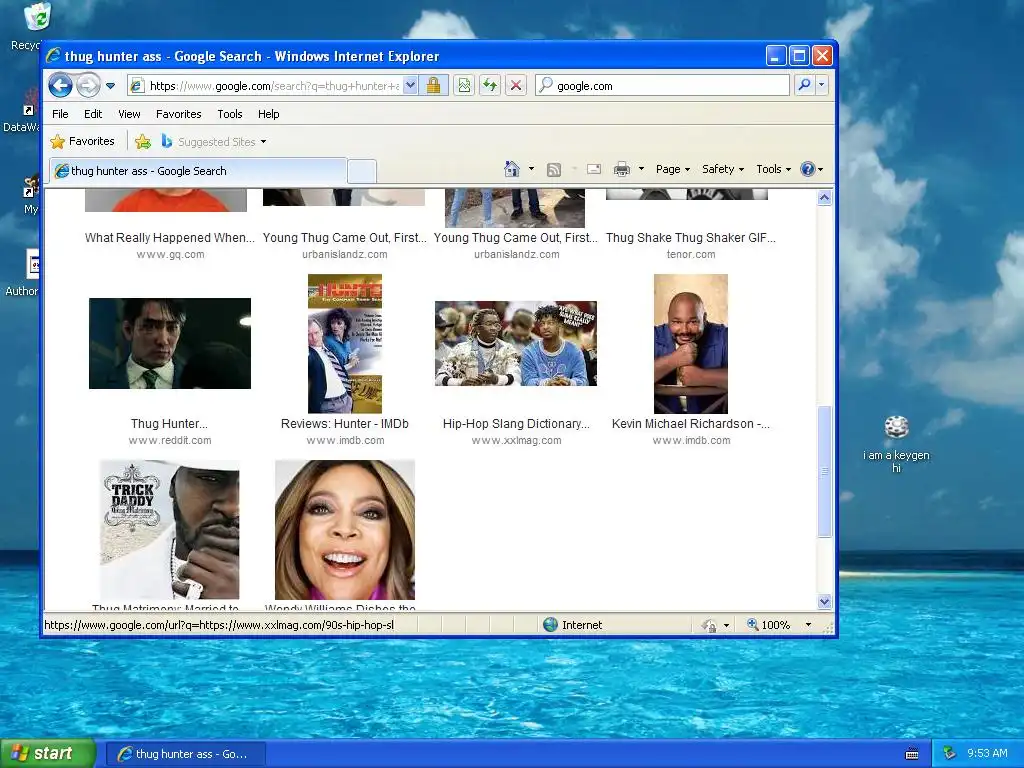Click the Read Mail icon
The height and width of the screenshot is (768, 1024).
click(x=594, y=169)
